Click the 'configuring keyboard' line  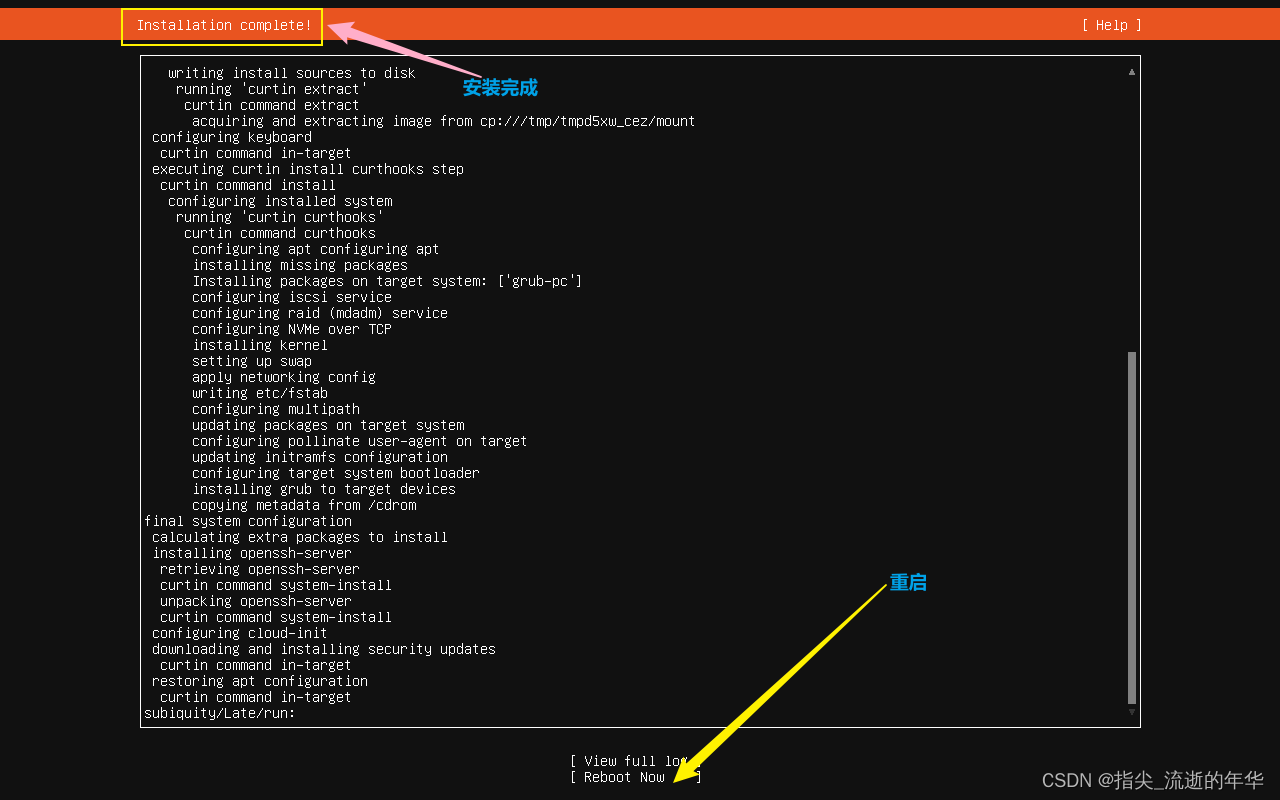coord(231,137)
